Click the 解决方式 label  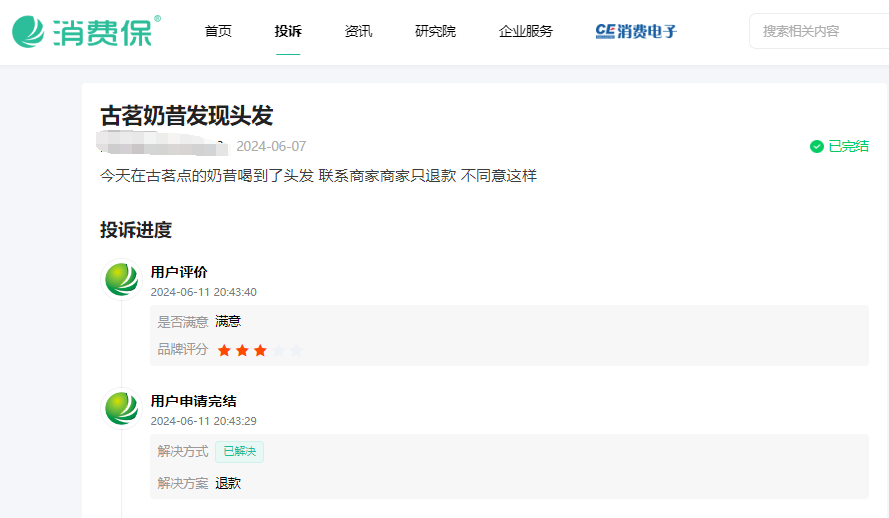click(183, 451)
